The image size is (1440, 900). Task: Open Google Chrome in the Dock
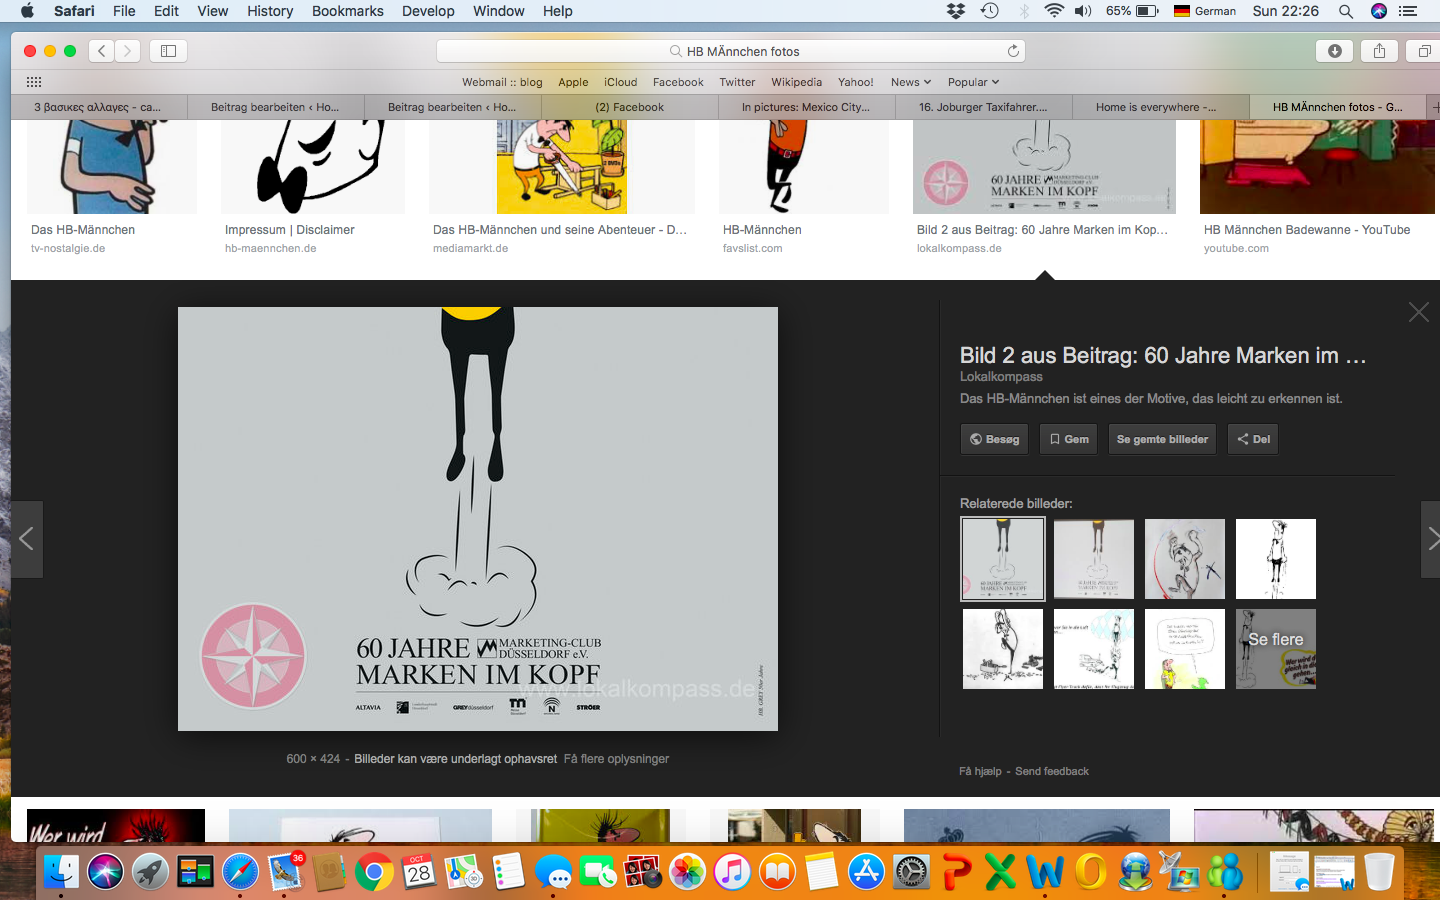click(x=374, y=872)
